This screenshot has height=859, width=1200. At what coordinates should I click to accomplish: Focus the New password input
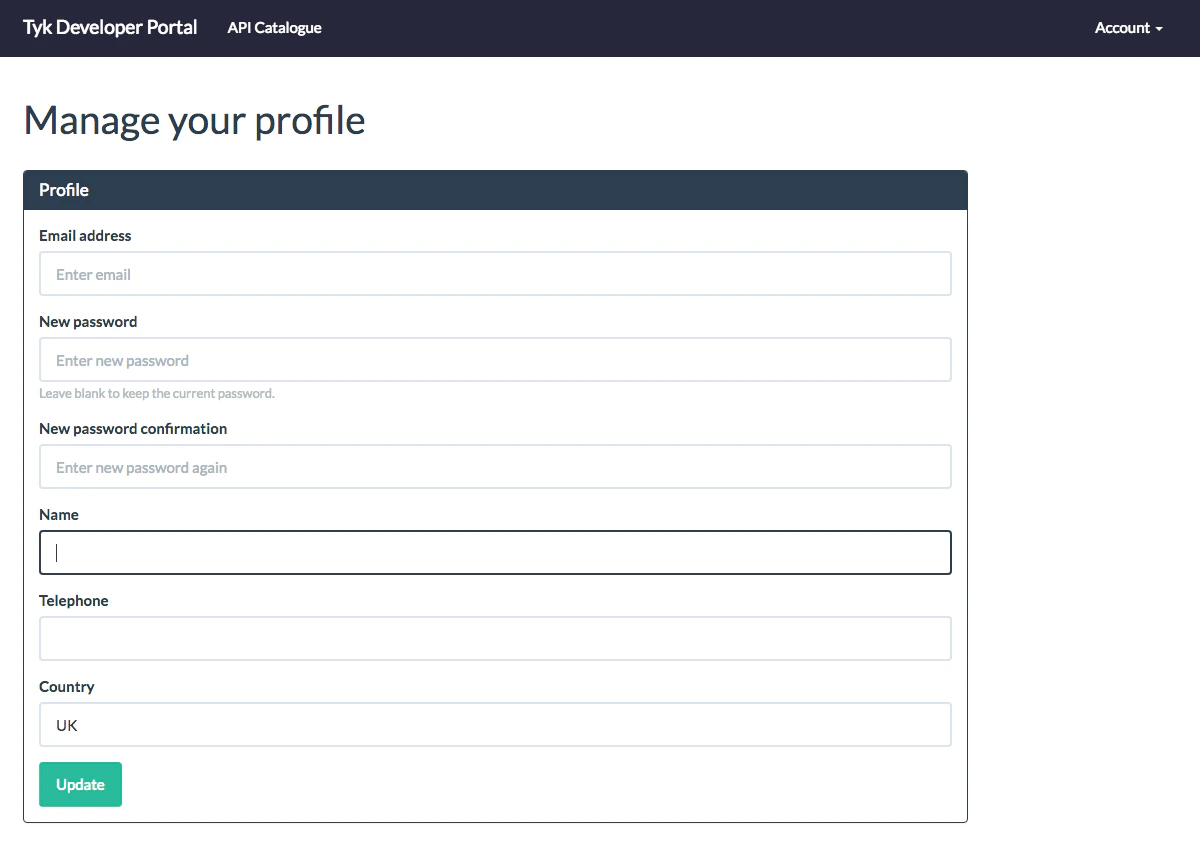495,359
